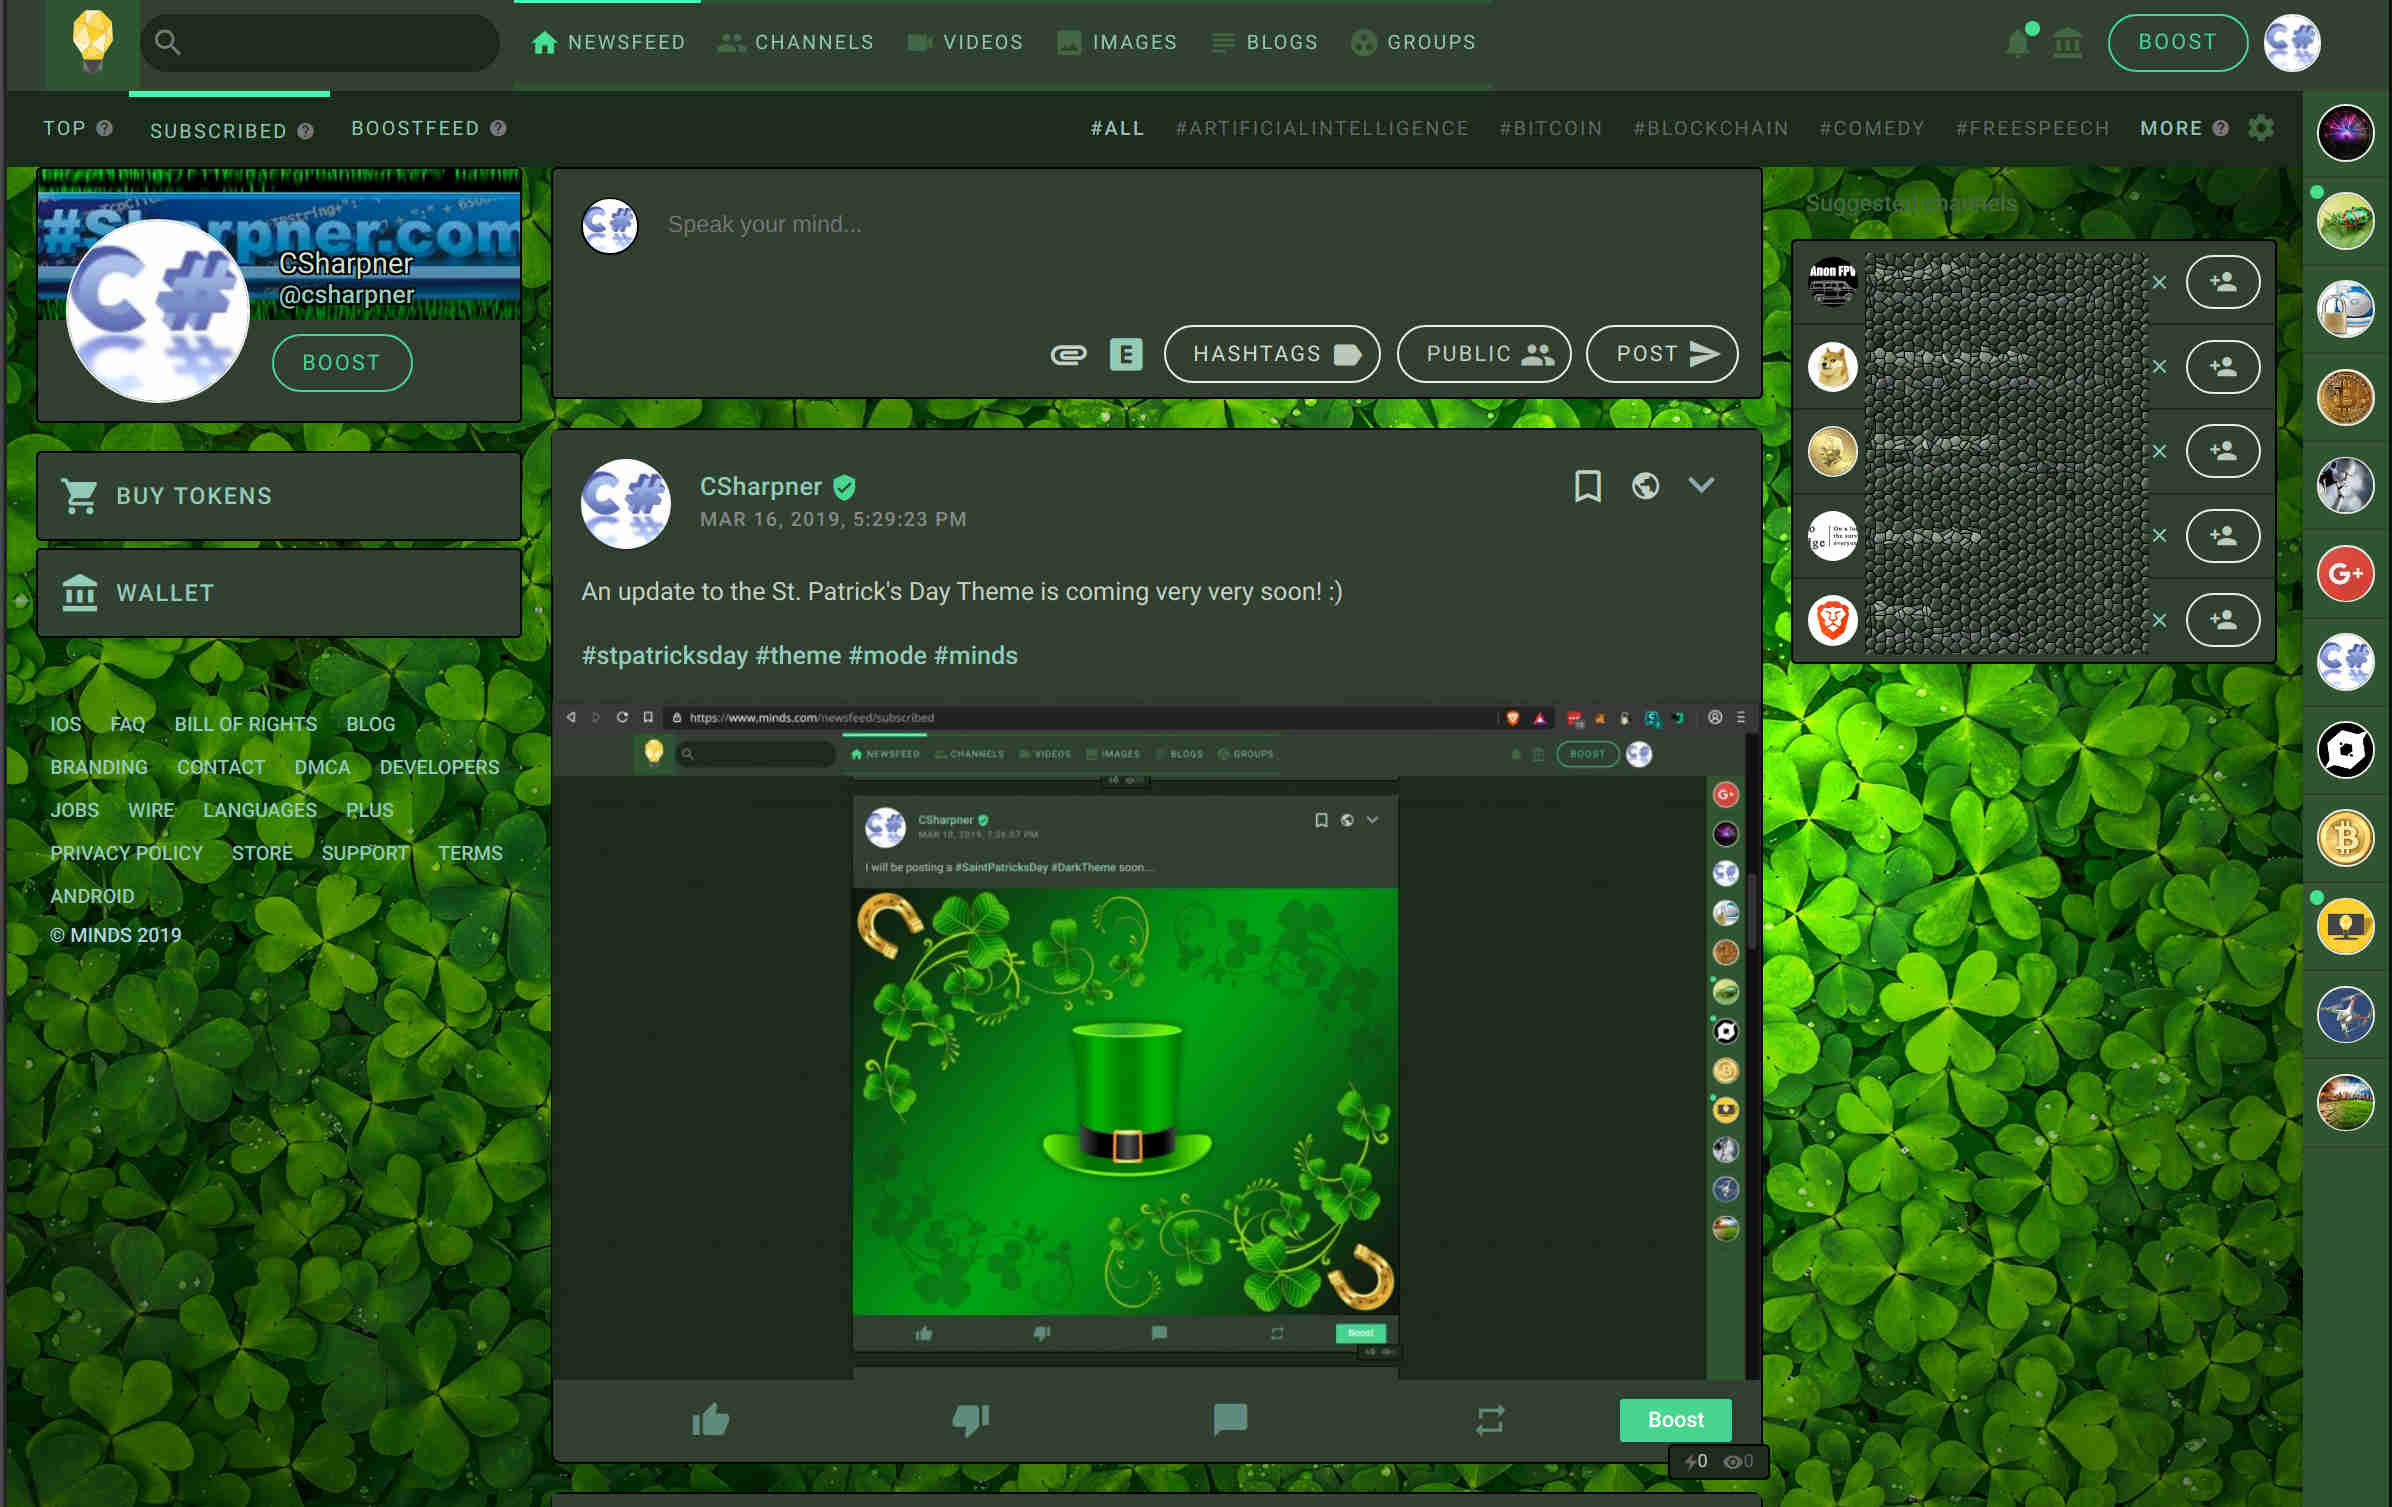
Task: Open the MORE hashtags dropdown
Action: 2172,128
